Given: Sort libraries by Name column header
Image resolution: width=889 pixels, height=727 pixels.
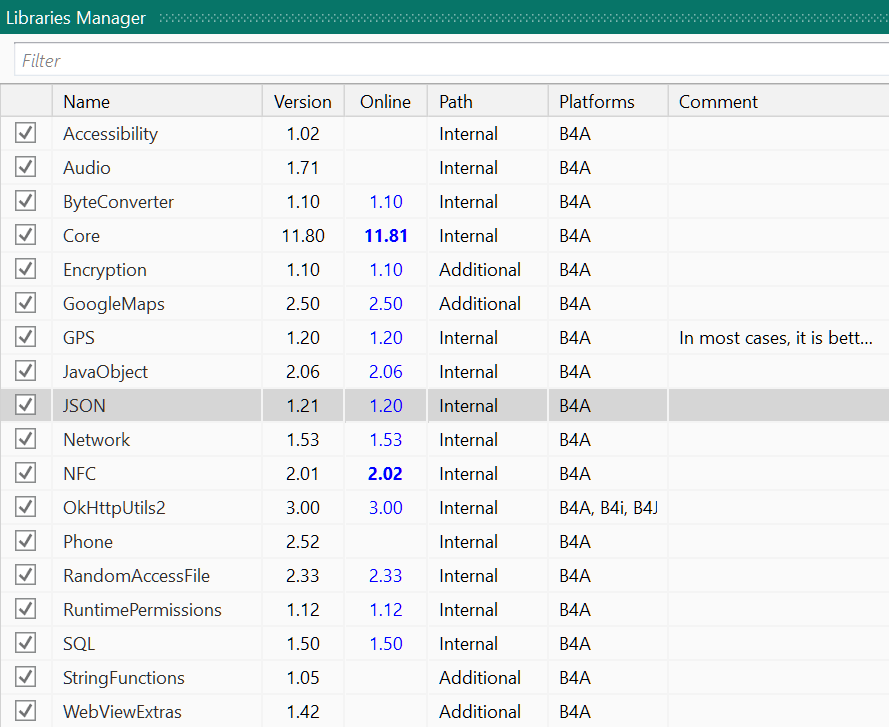Looking at the screenshot, I should pos(86,101).
